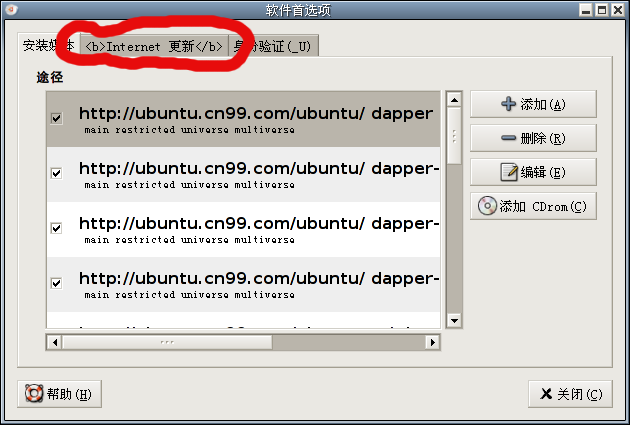Open the Internet 更新 tab
Image resolution: width=630 pixels, height=425 pixels.
click(154, 46)
